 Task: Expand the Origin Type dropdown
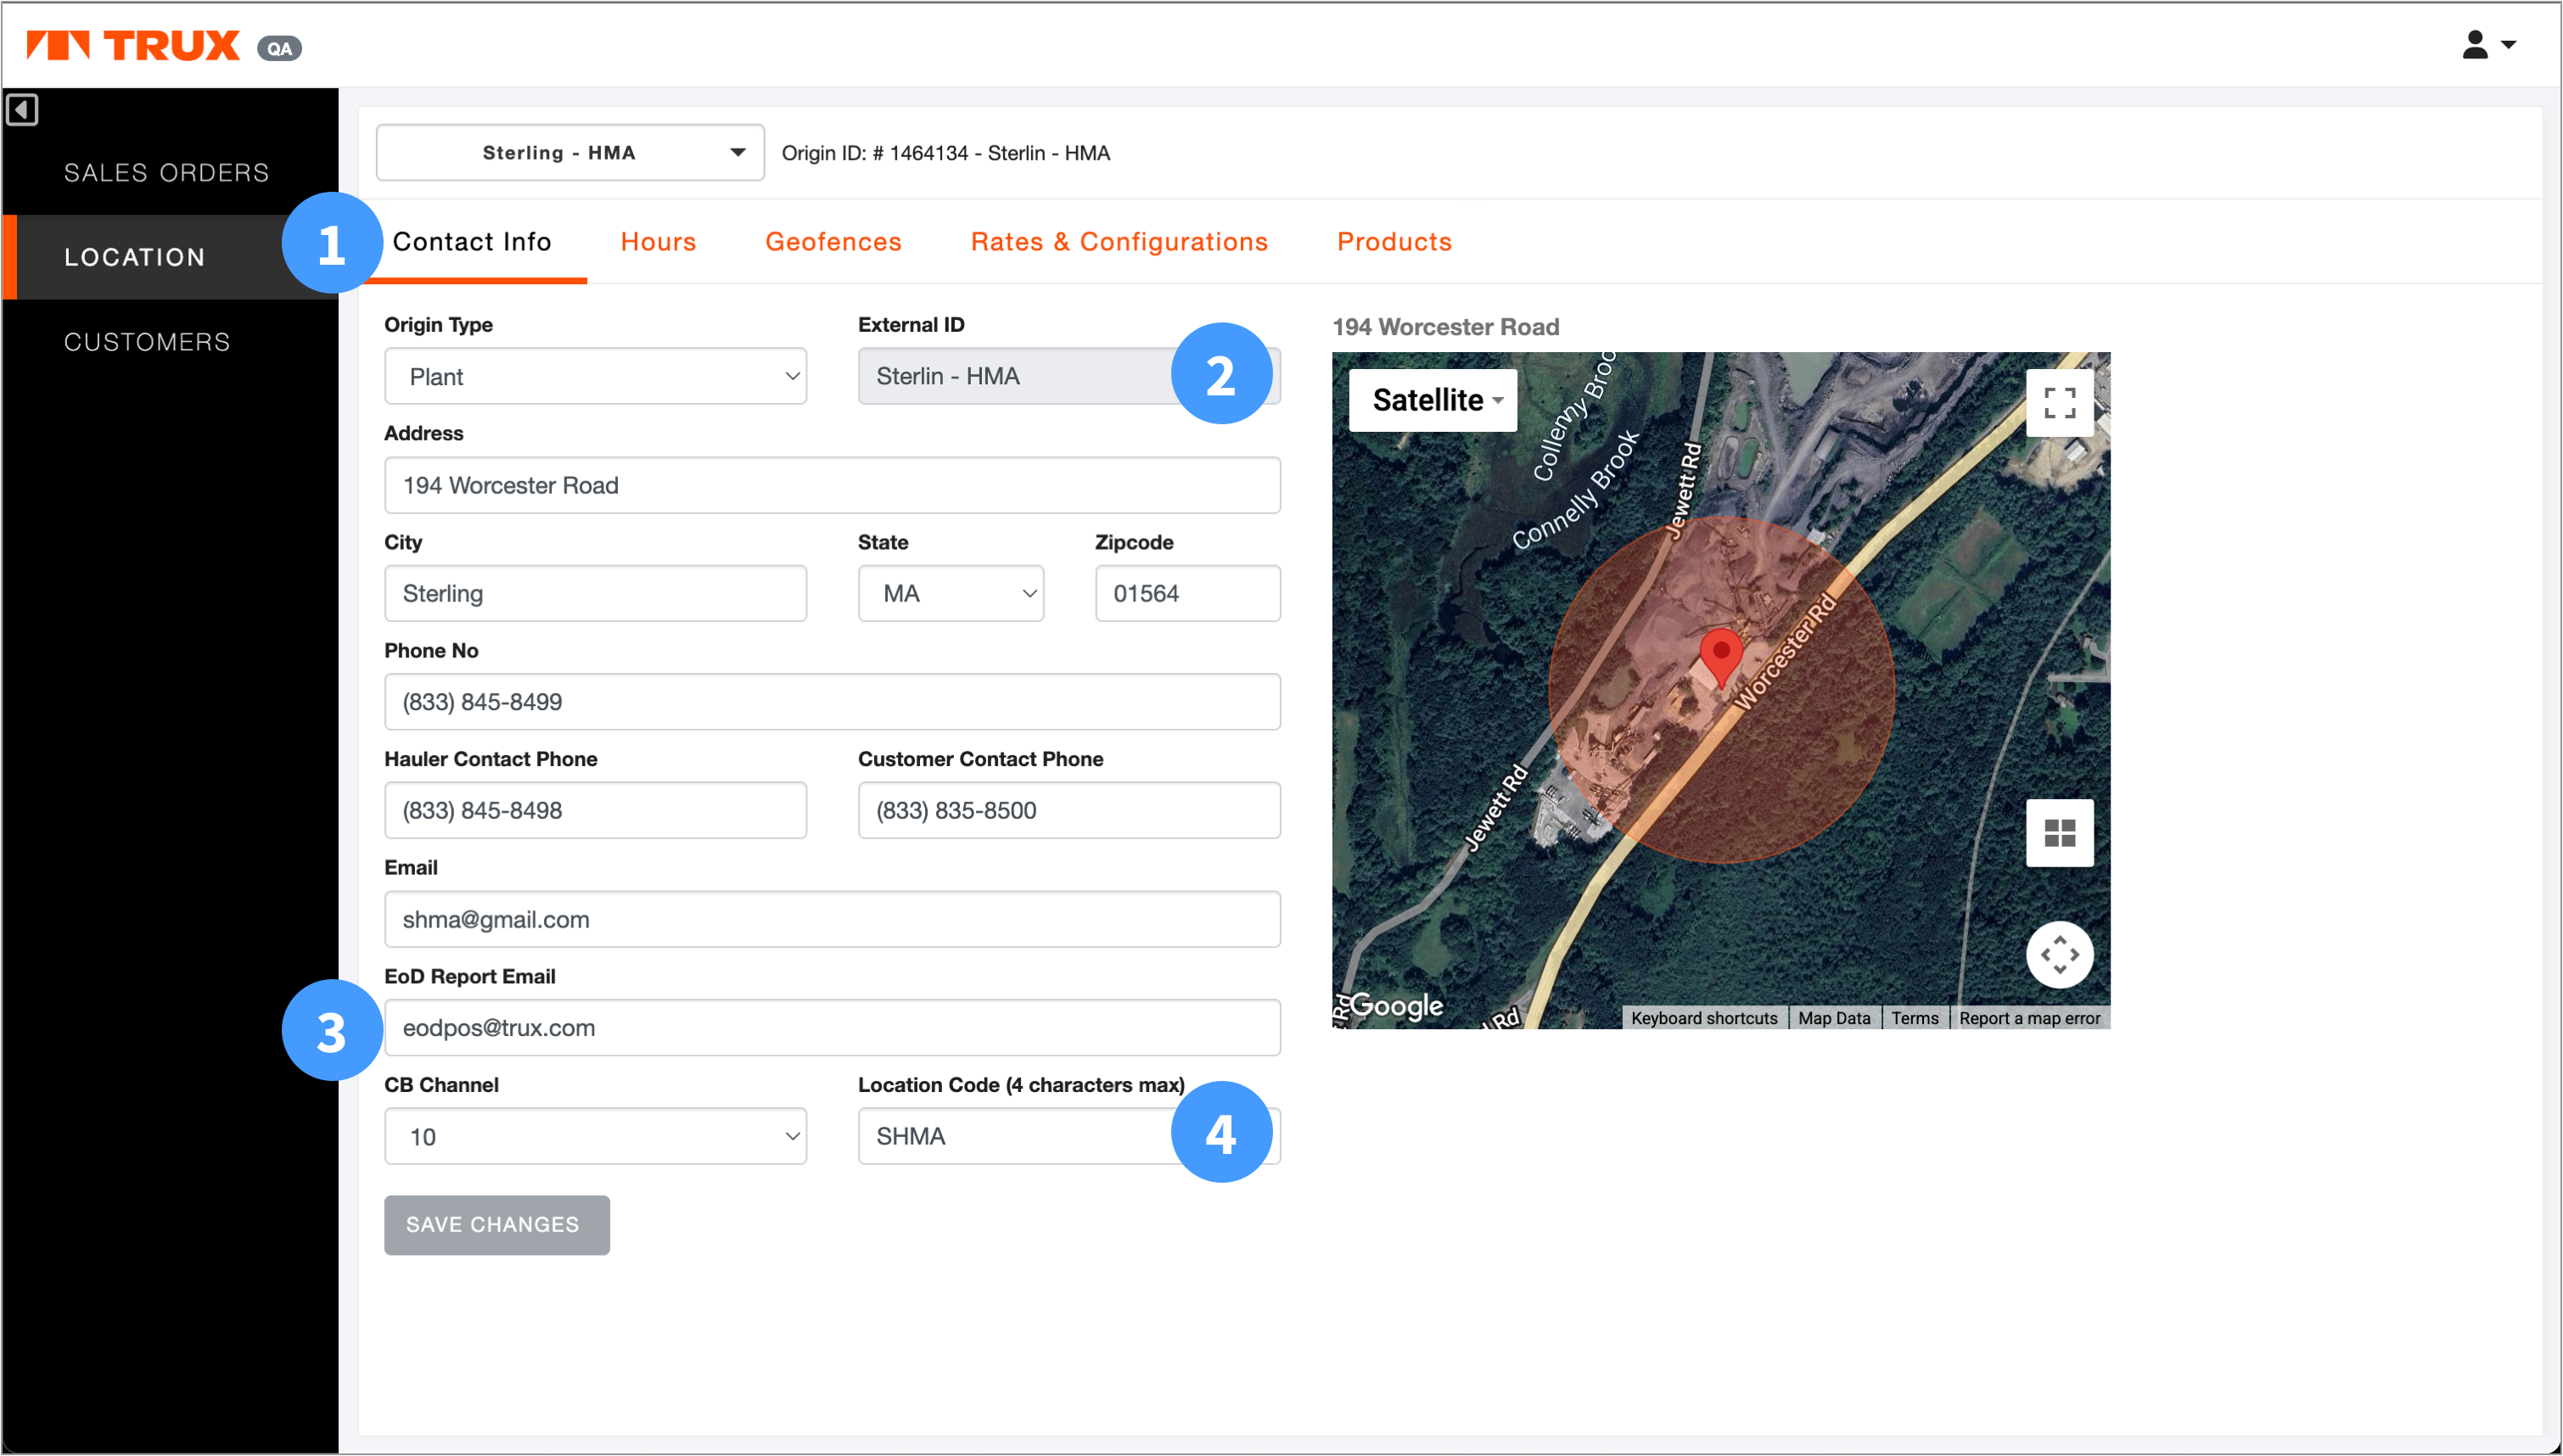(595, 376)
